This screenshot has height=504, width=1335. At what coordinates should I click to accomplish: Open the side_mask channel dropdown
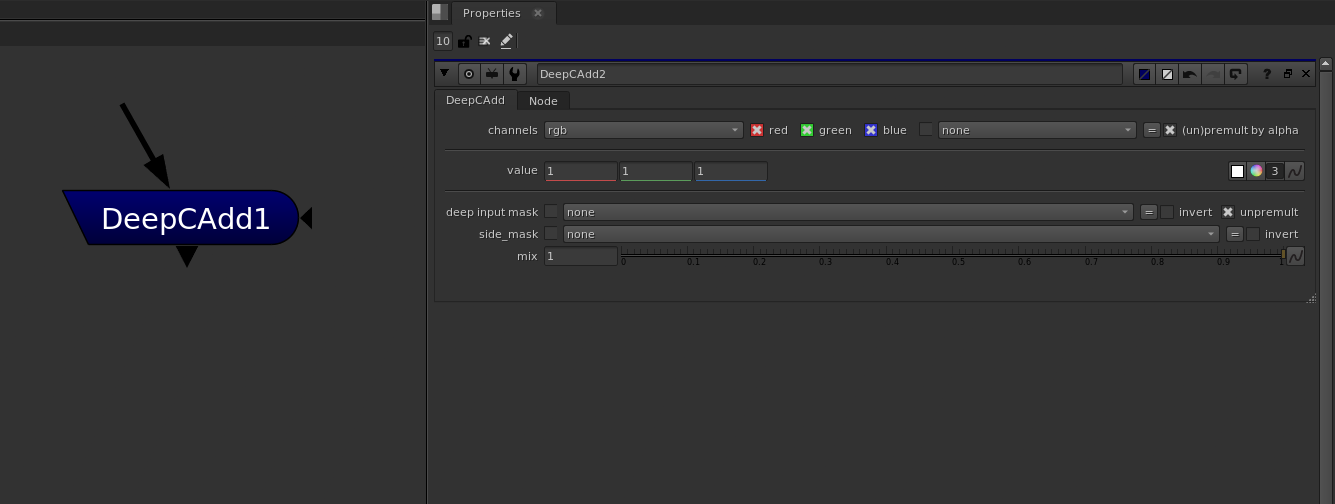pos(891,234)
